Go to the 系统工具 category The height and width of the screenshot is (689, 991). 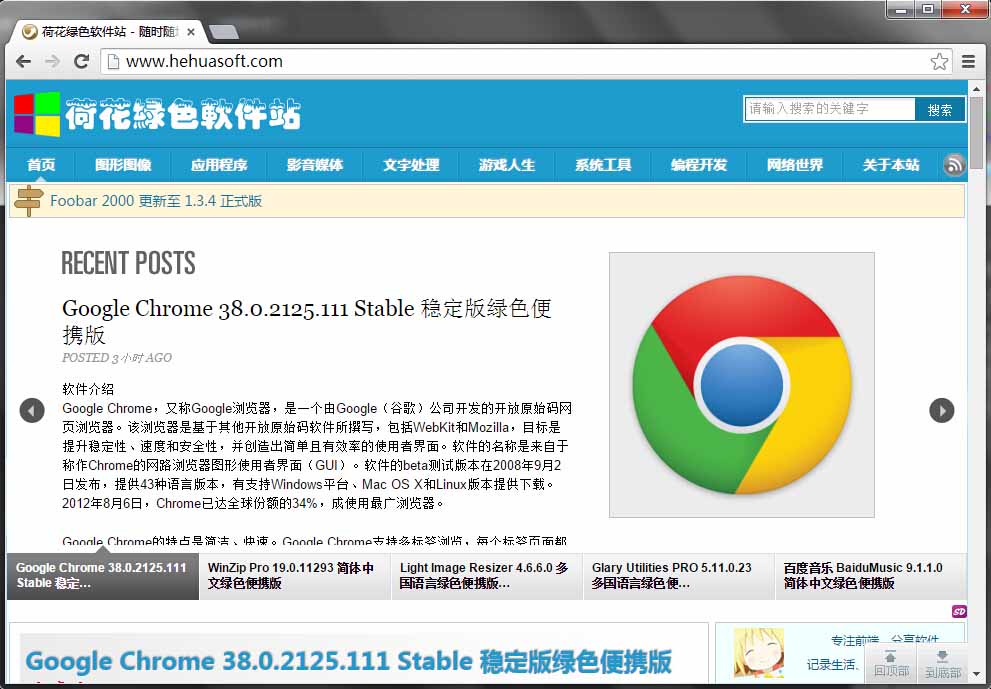click(603, 165)
